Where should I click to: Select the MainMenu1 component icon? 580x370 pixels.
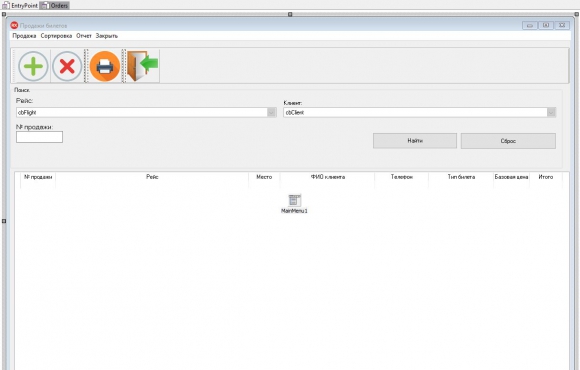(294, 200)
